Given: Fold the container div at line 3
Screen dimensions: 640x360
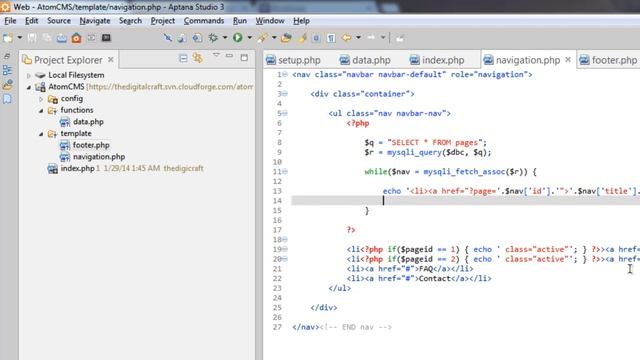Looking at the screenshot, I should pyautogui.click(x=285, y=94).
